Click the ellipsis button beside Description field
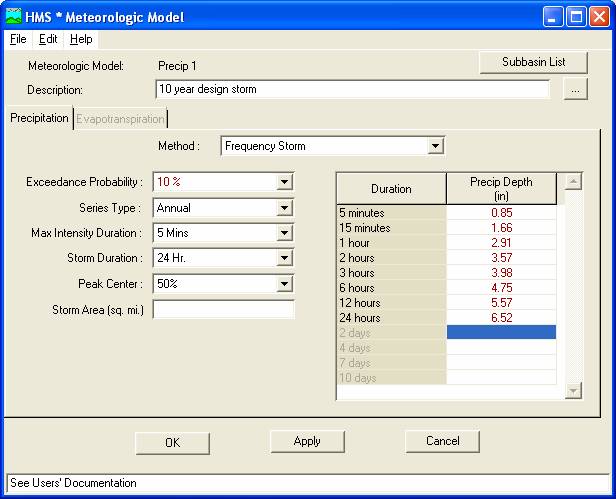 pyautogui.click(x=575, y=90)
